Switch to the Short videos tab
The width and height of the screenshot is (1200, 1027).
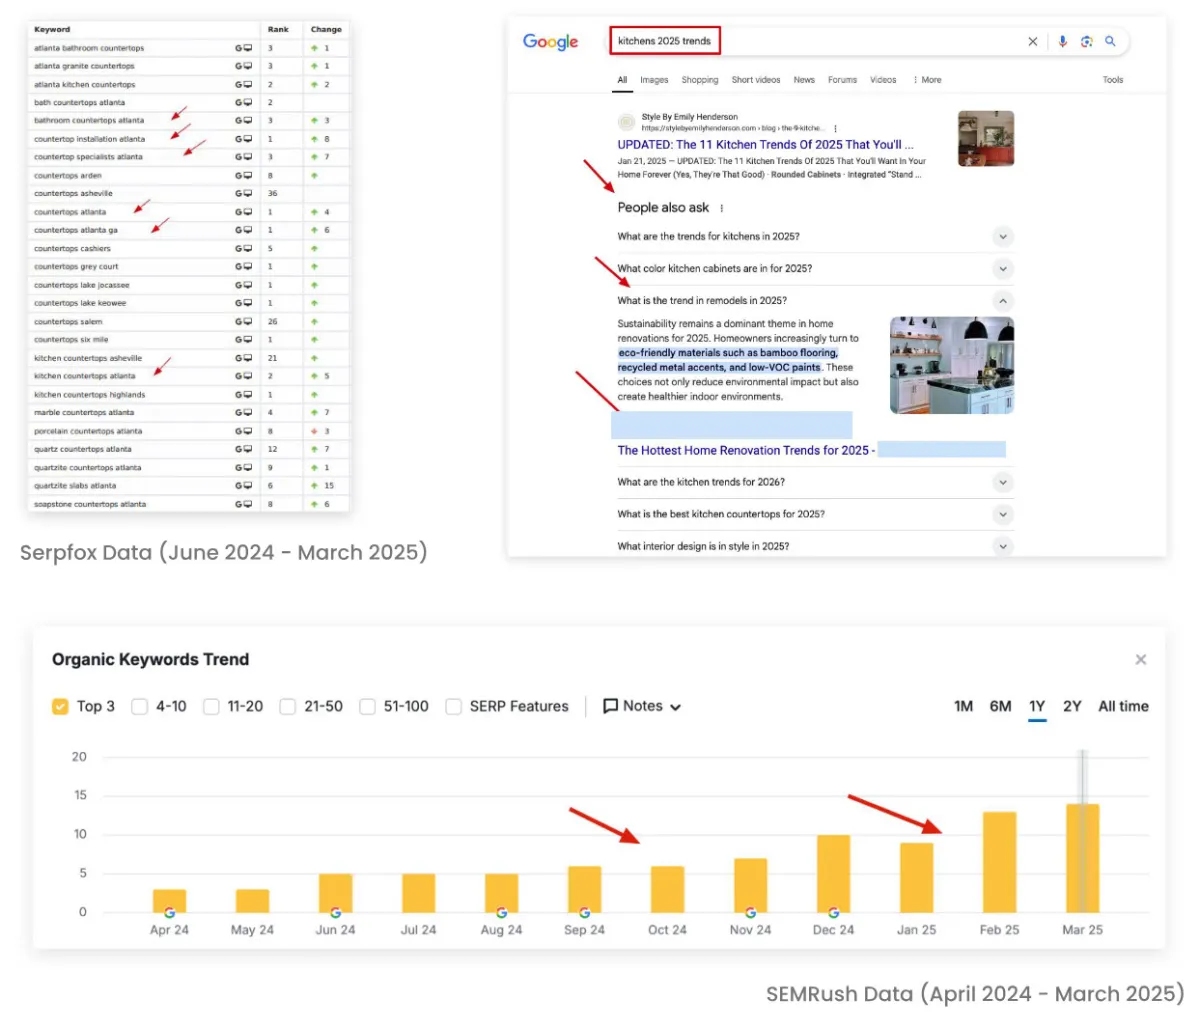(756, 80)
